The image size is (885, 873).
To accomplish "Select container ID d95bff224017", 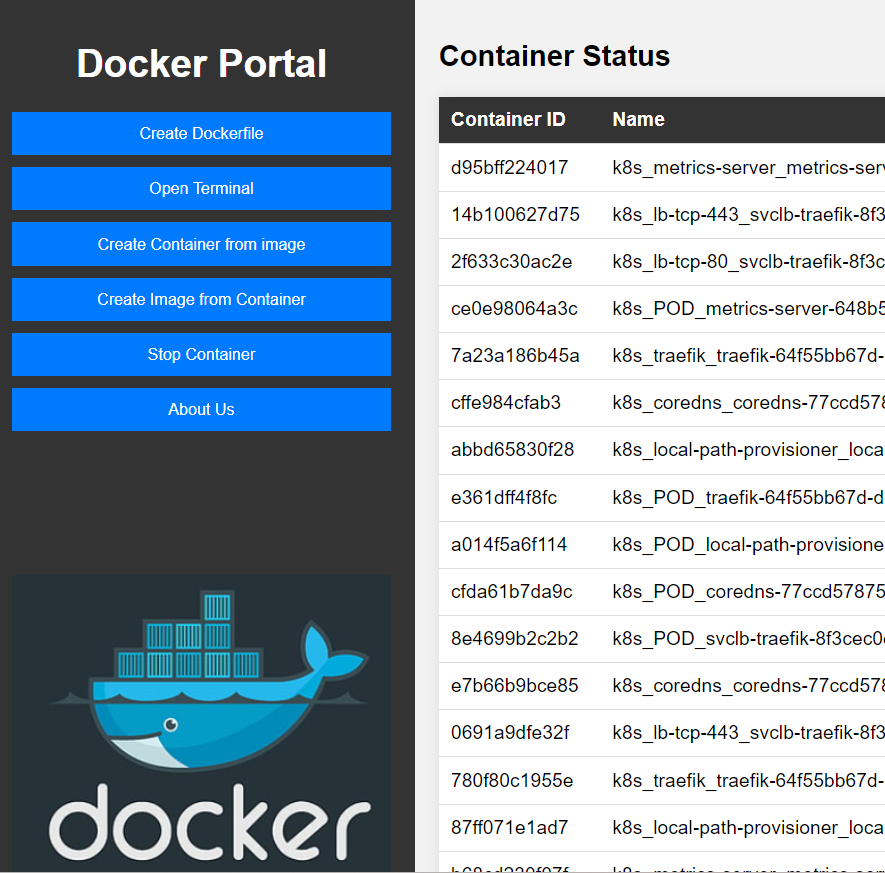I will click(x=509, y=168).
